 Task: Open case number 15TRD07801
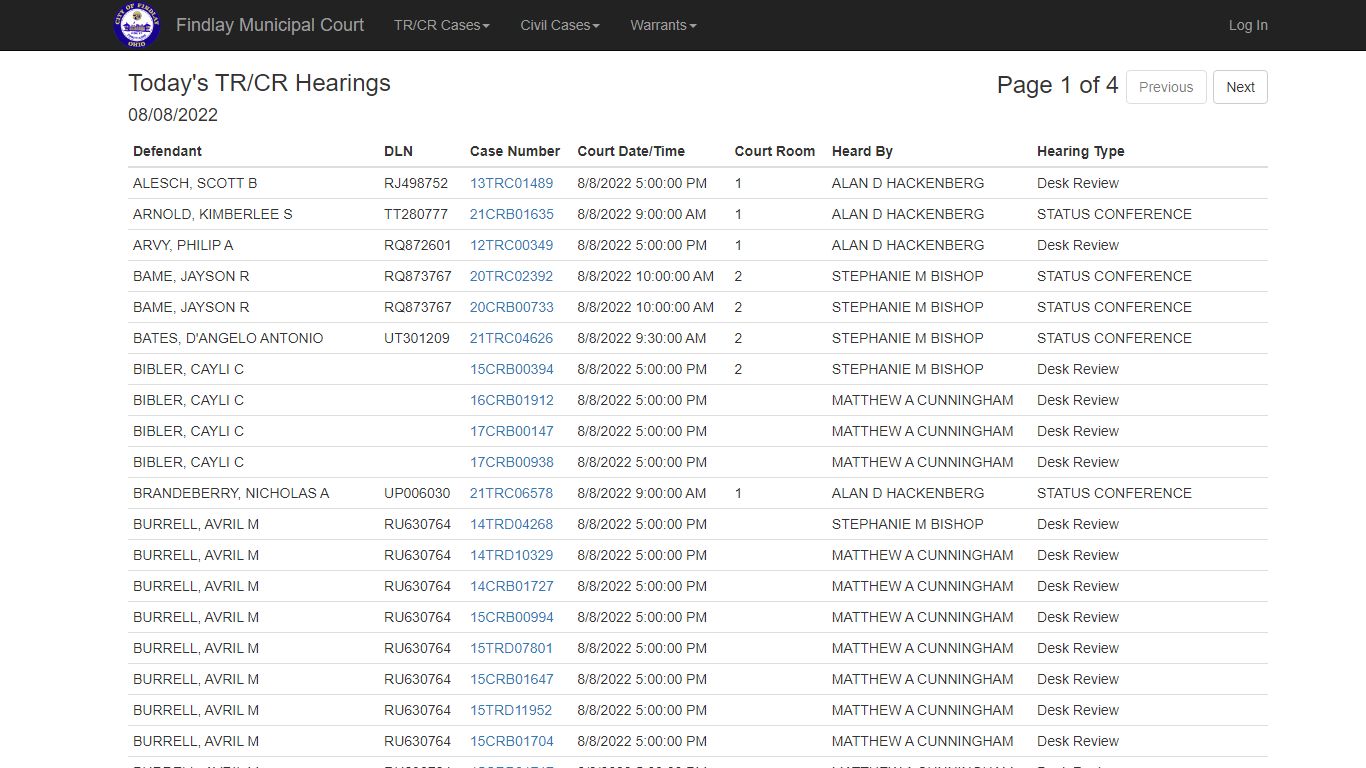pos(511,648)
